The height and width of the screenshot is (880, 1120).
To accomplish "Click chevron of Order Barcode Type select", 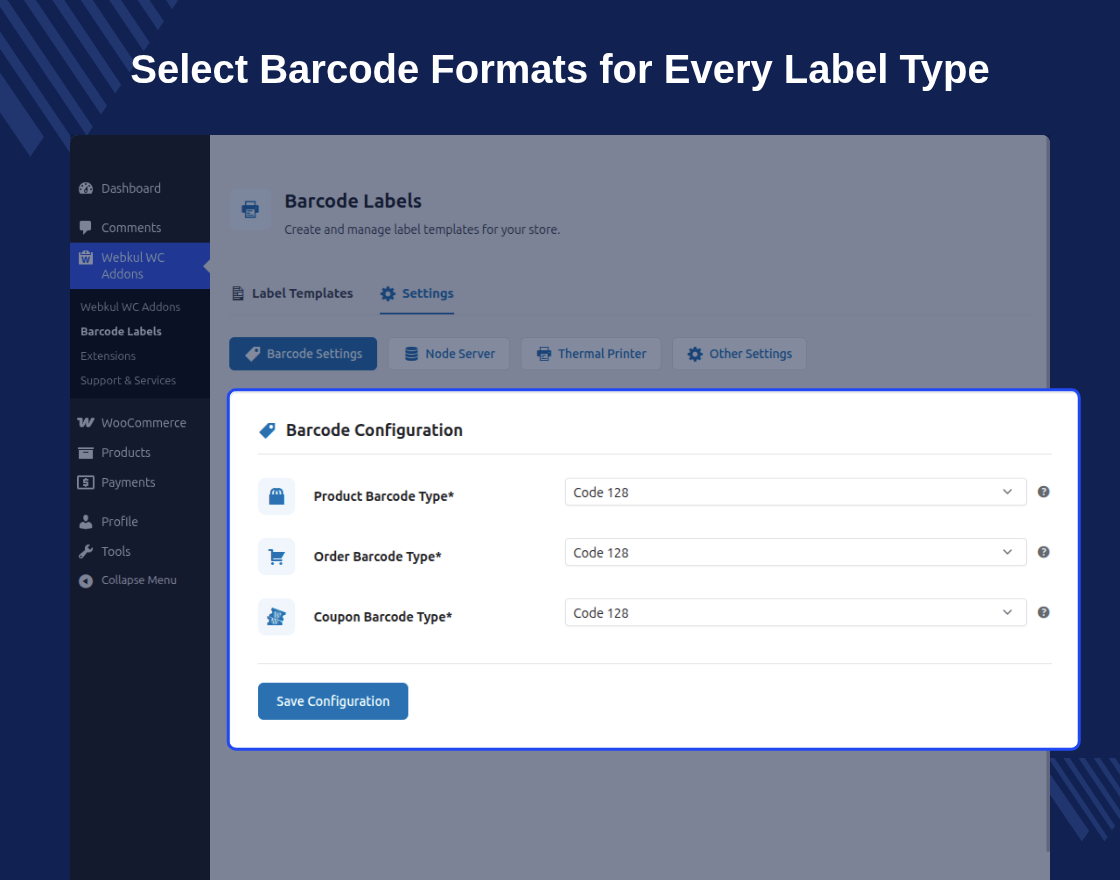I will point(1007,552).
